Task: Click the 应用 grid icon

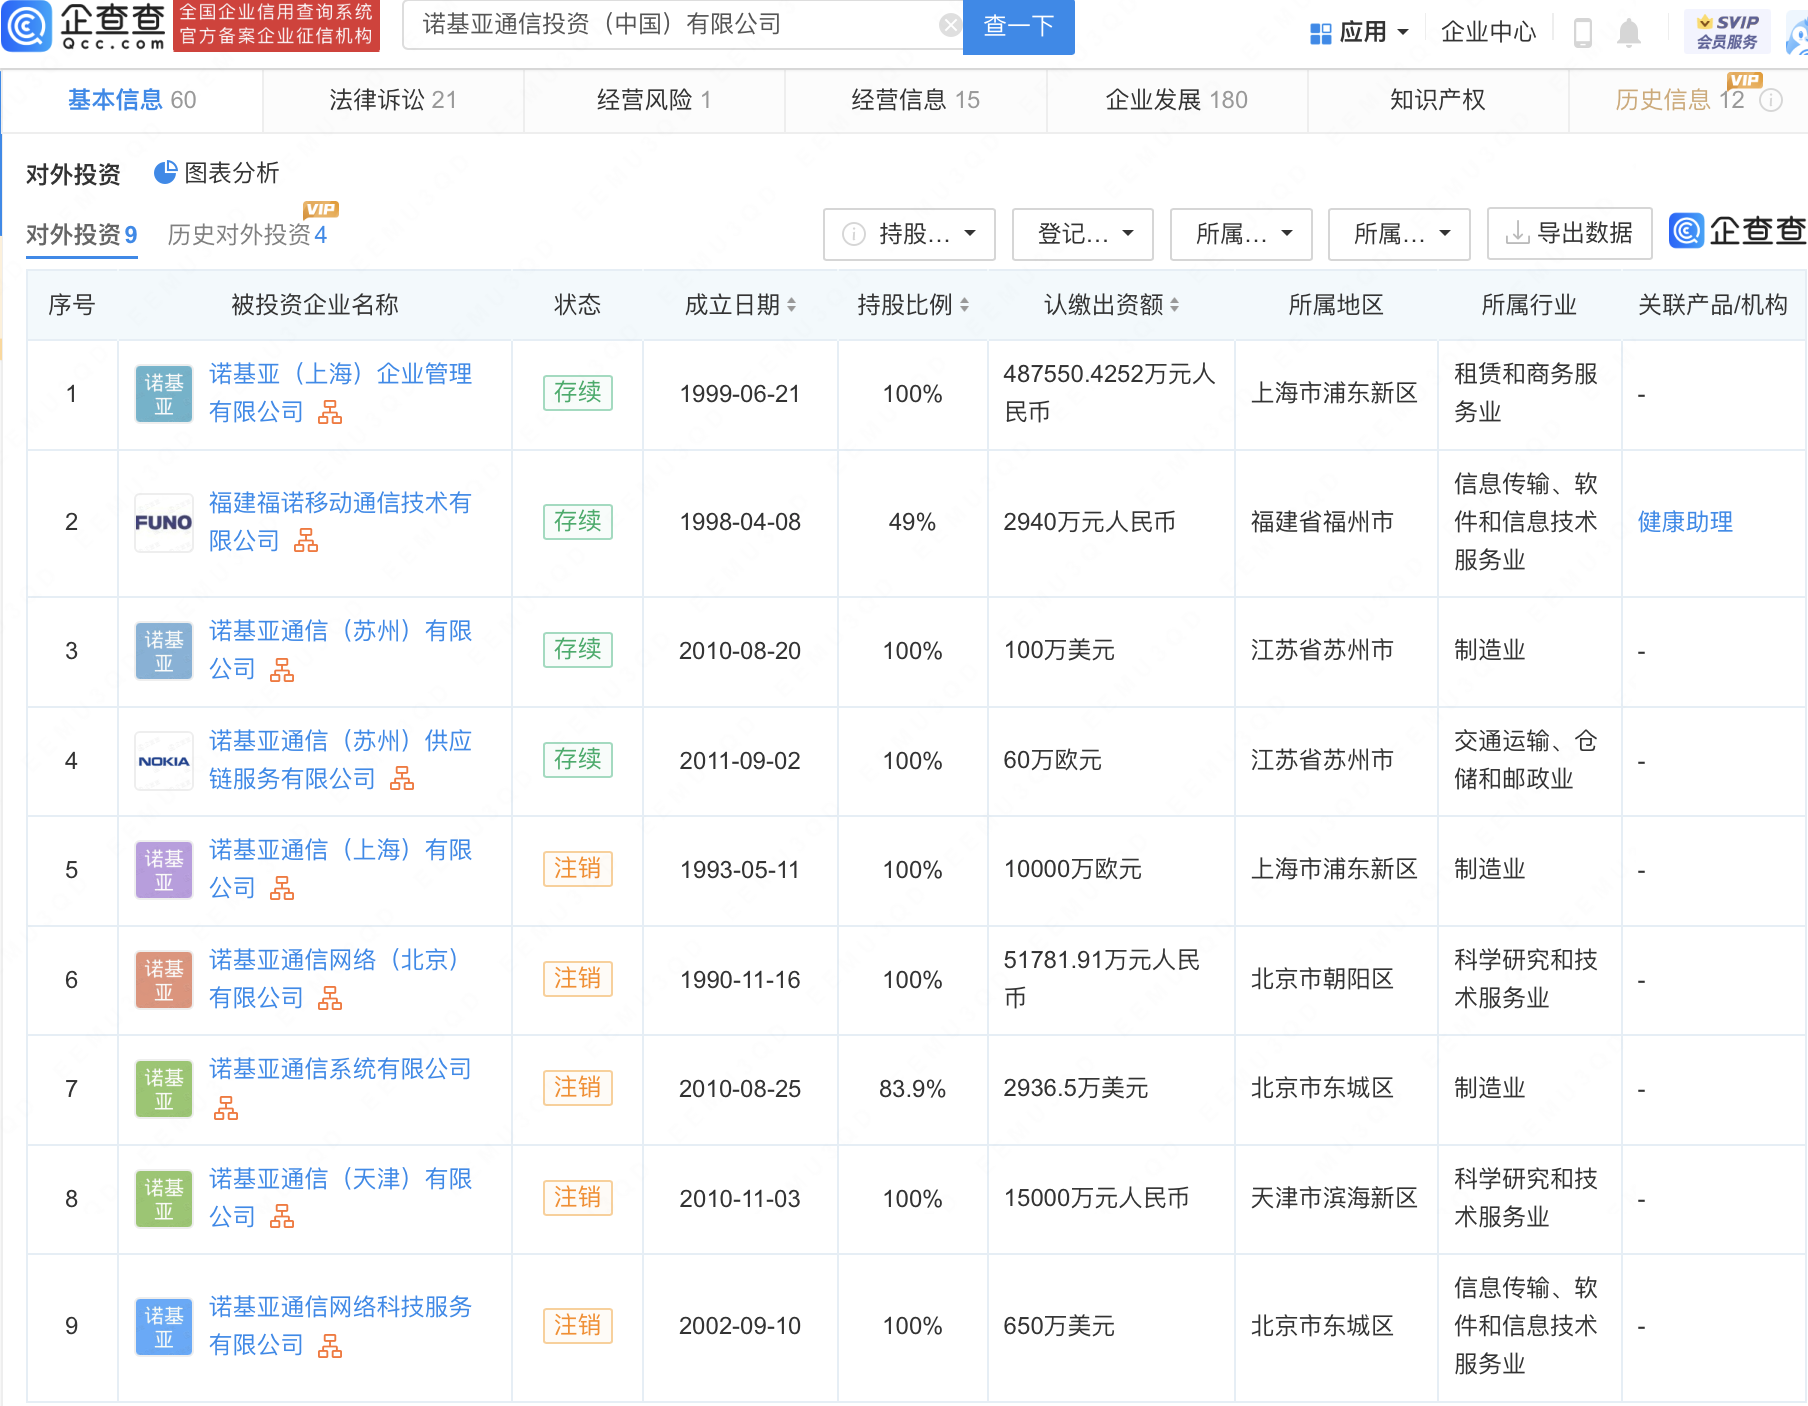Action: 1320,33
